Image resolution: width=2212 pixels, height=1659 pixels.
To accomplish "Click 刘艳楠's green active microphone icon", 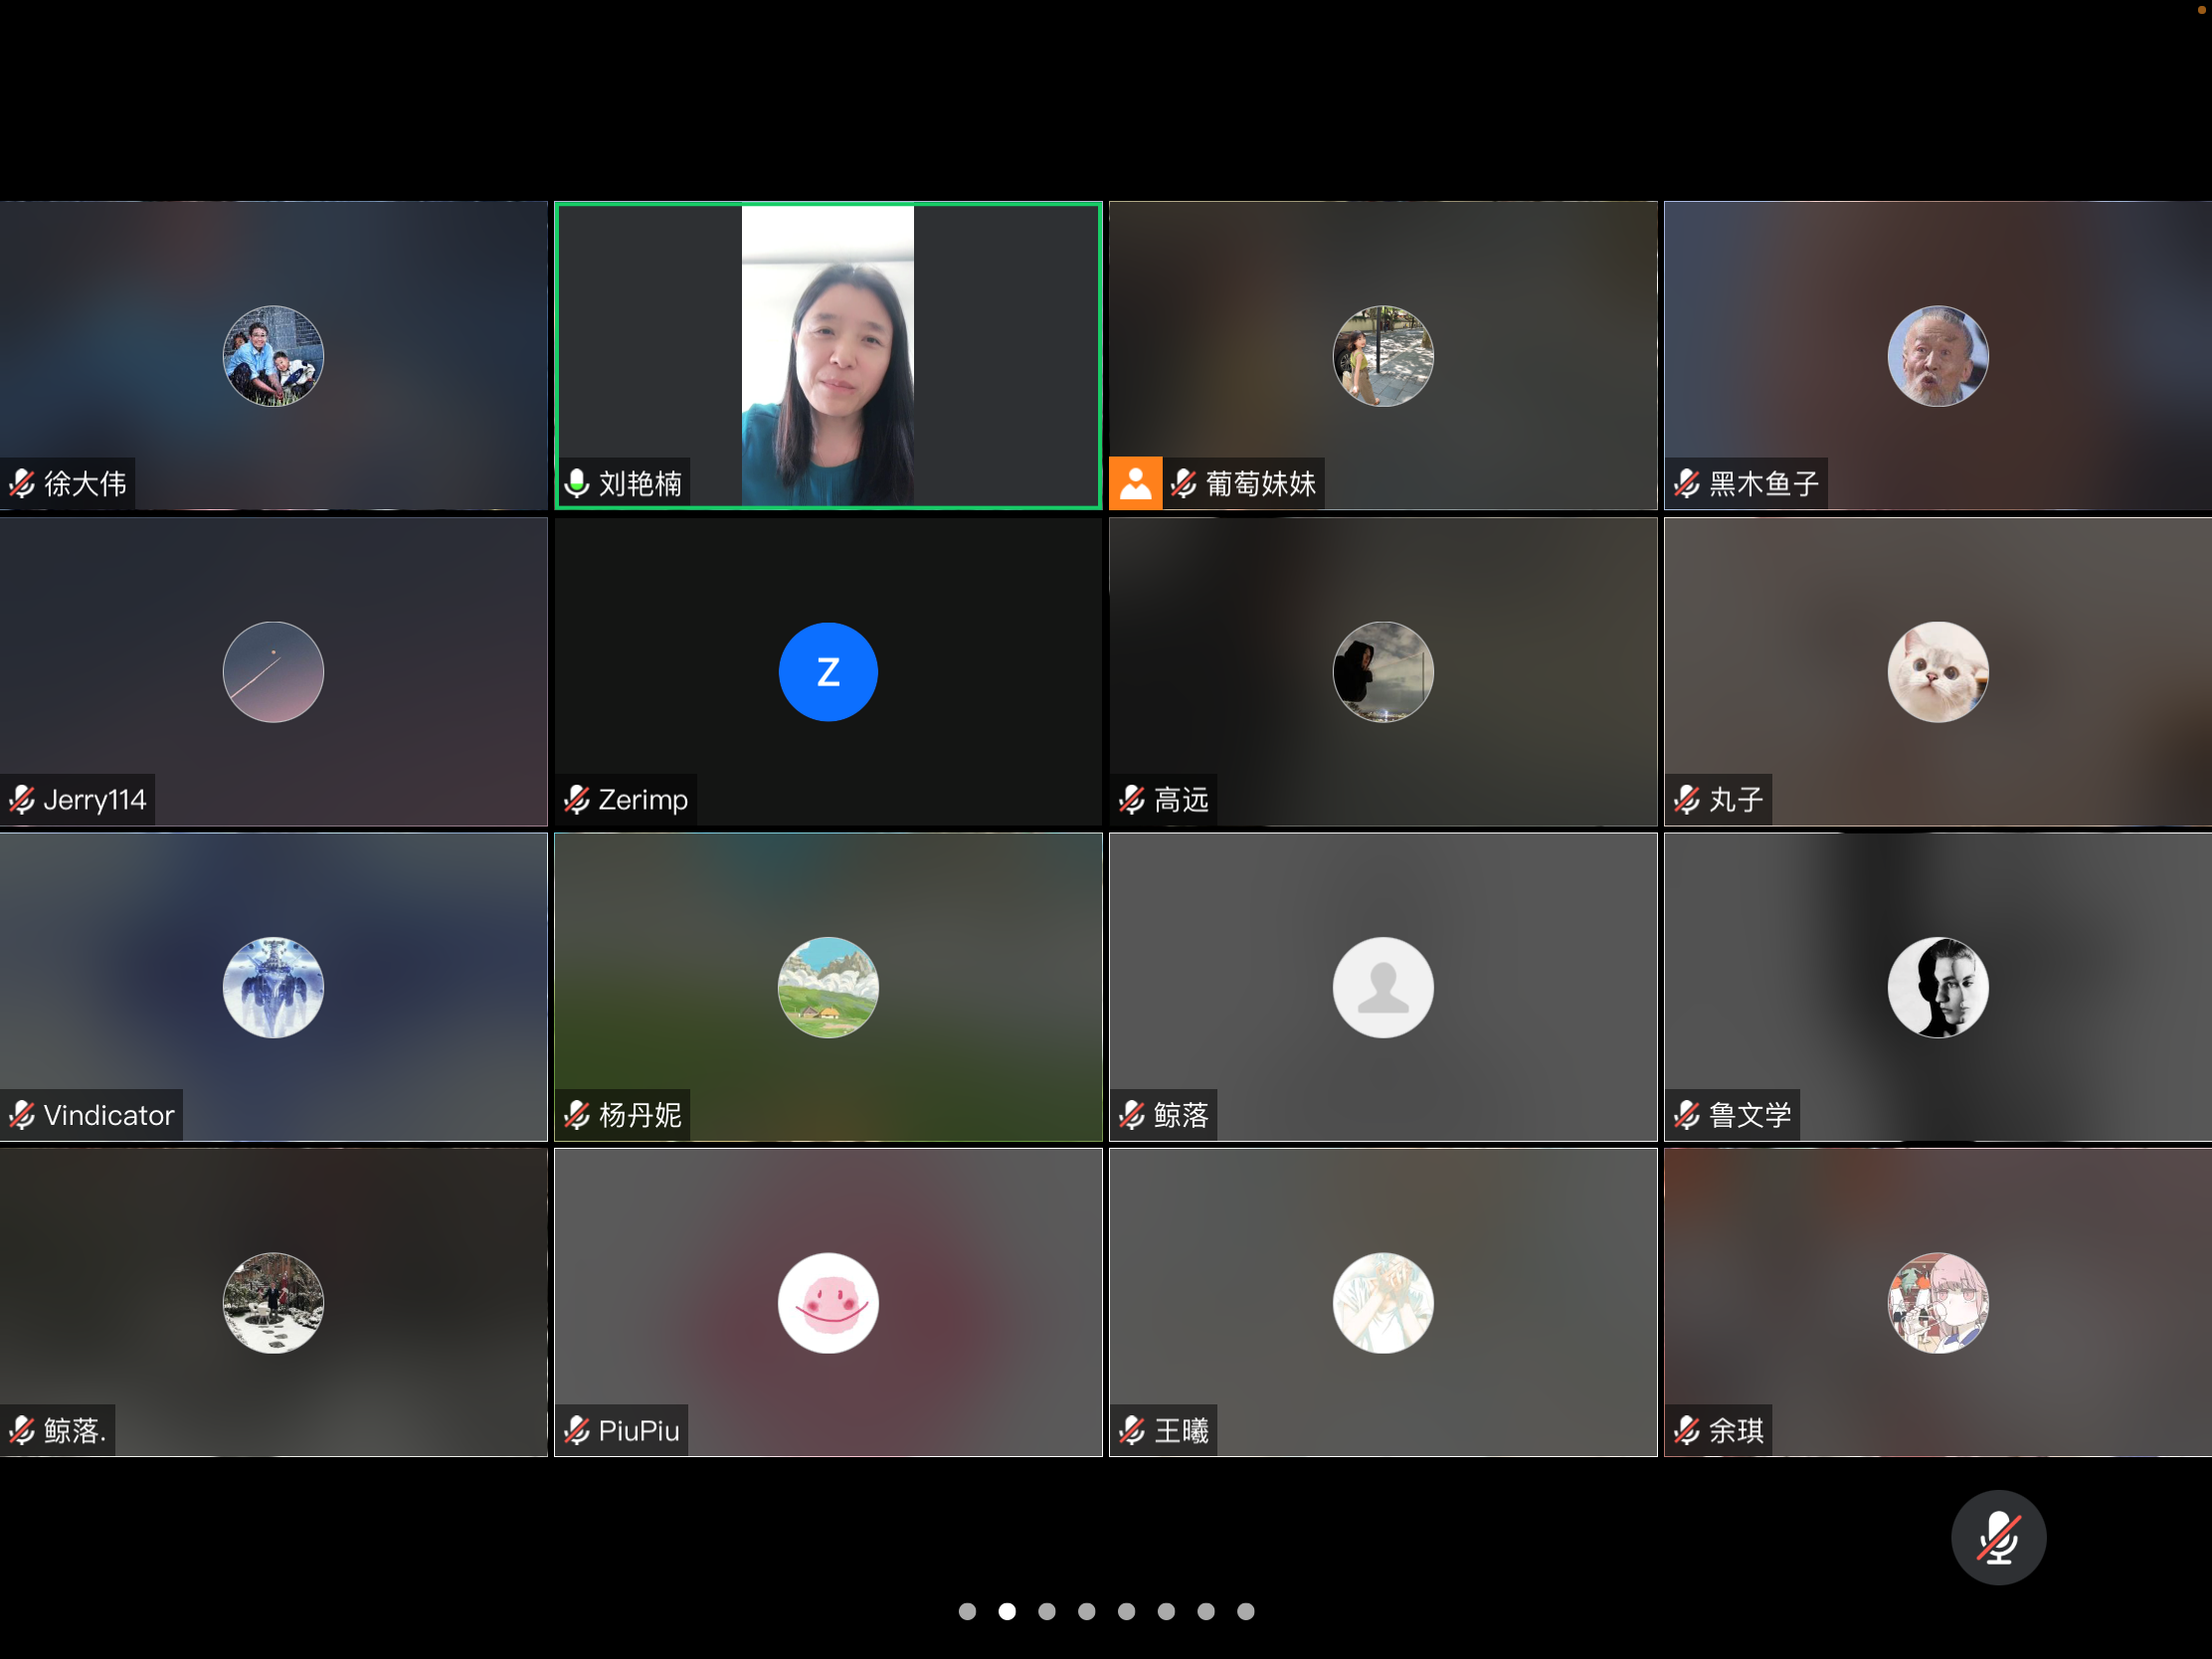I will tap(577, 484).
